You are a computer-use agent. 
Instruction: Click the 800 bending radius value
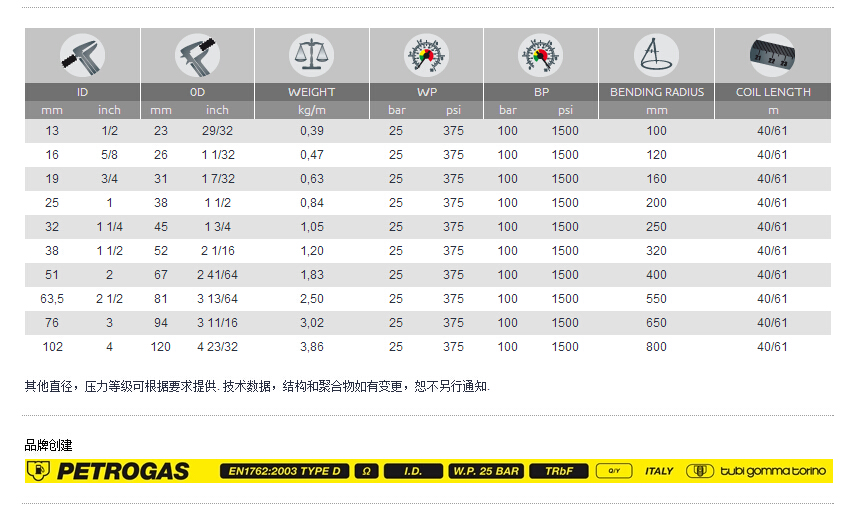tap(656, 347)
